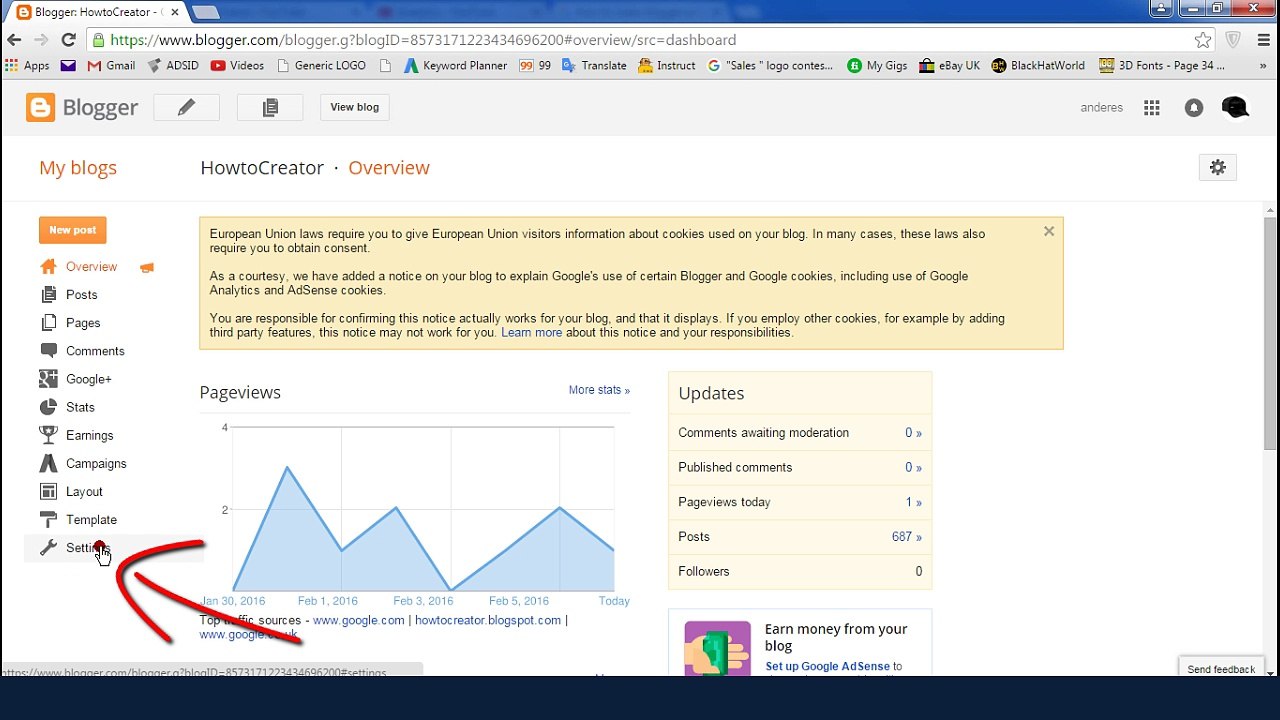Open a new browser tab
This screenshot has width=1280, height=720.
[x=205, y=12]
